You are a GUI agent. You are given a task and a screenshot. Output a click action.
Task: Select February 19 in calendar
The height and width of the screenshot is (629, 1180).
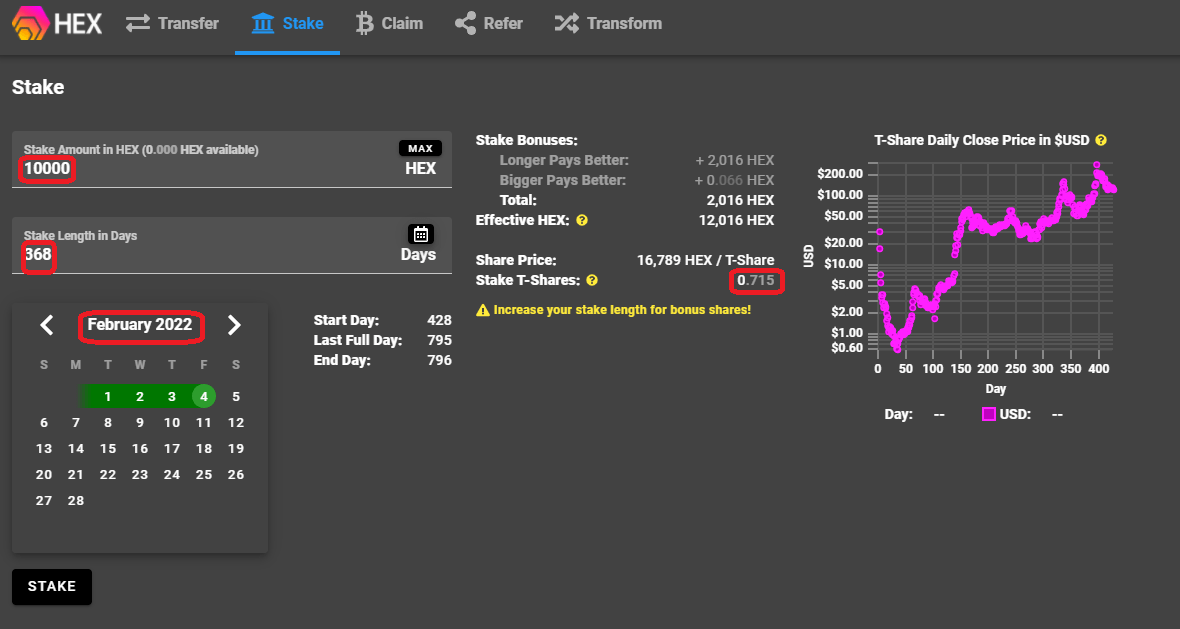pos(236,448)
